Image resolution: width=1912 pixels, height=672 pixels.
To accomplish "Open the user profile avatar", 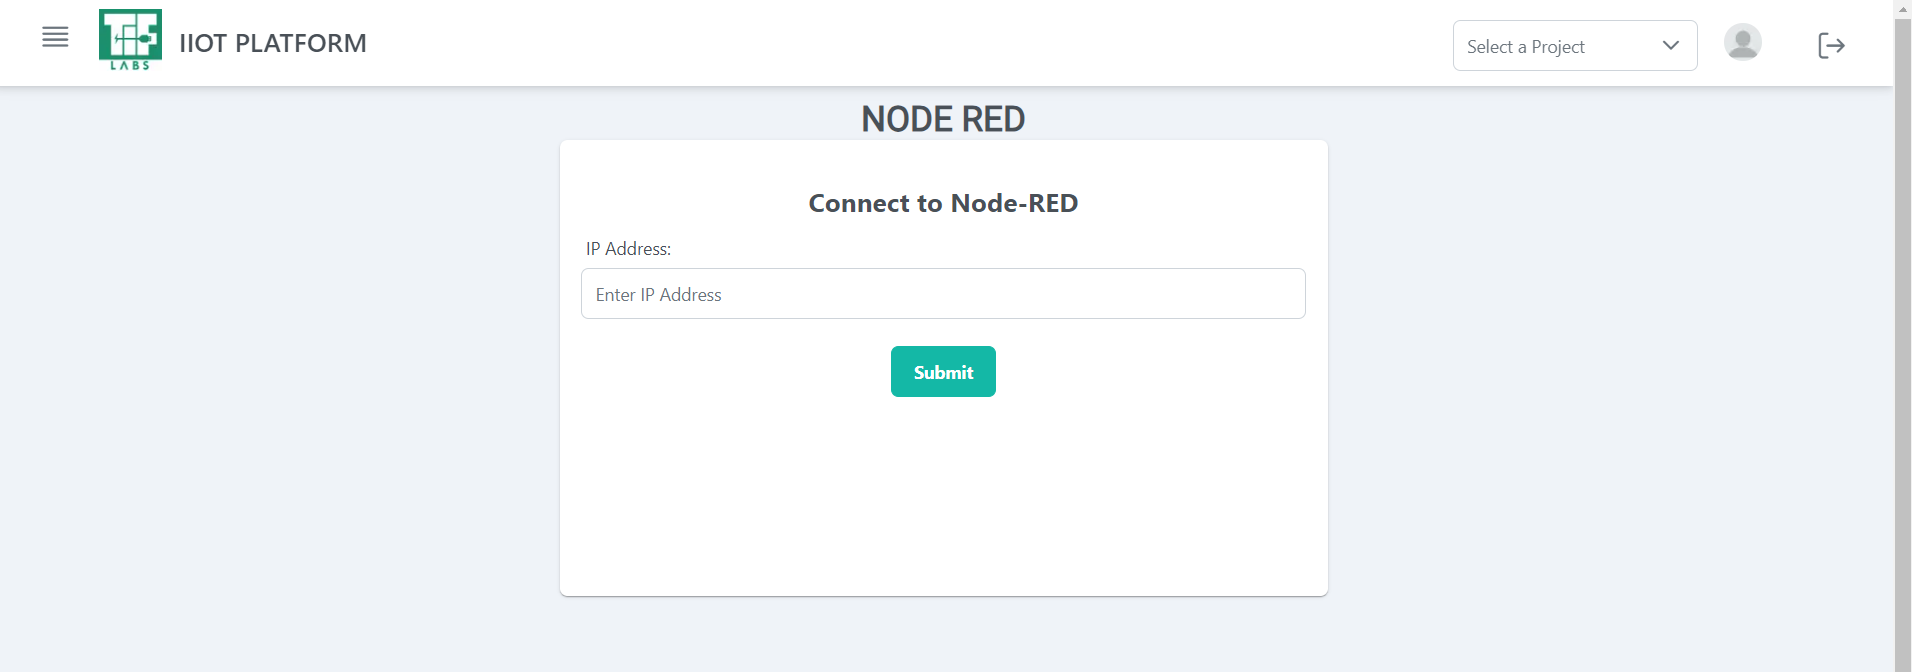I will tap(1742, 42).
